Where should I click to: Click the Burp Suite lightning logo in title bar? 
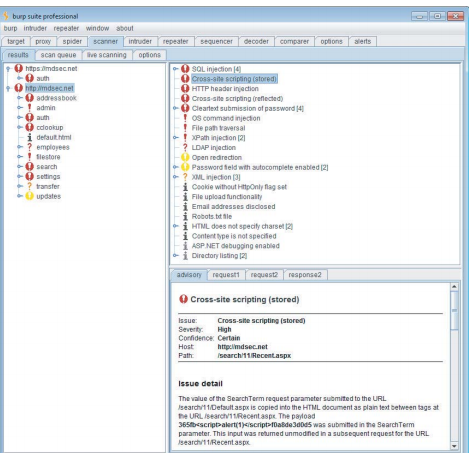pyautogui.click(x=6, y=16)
